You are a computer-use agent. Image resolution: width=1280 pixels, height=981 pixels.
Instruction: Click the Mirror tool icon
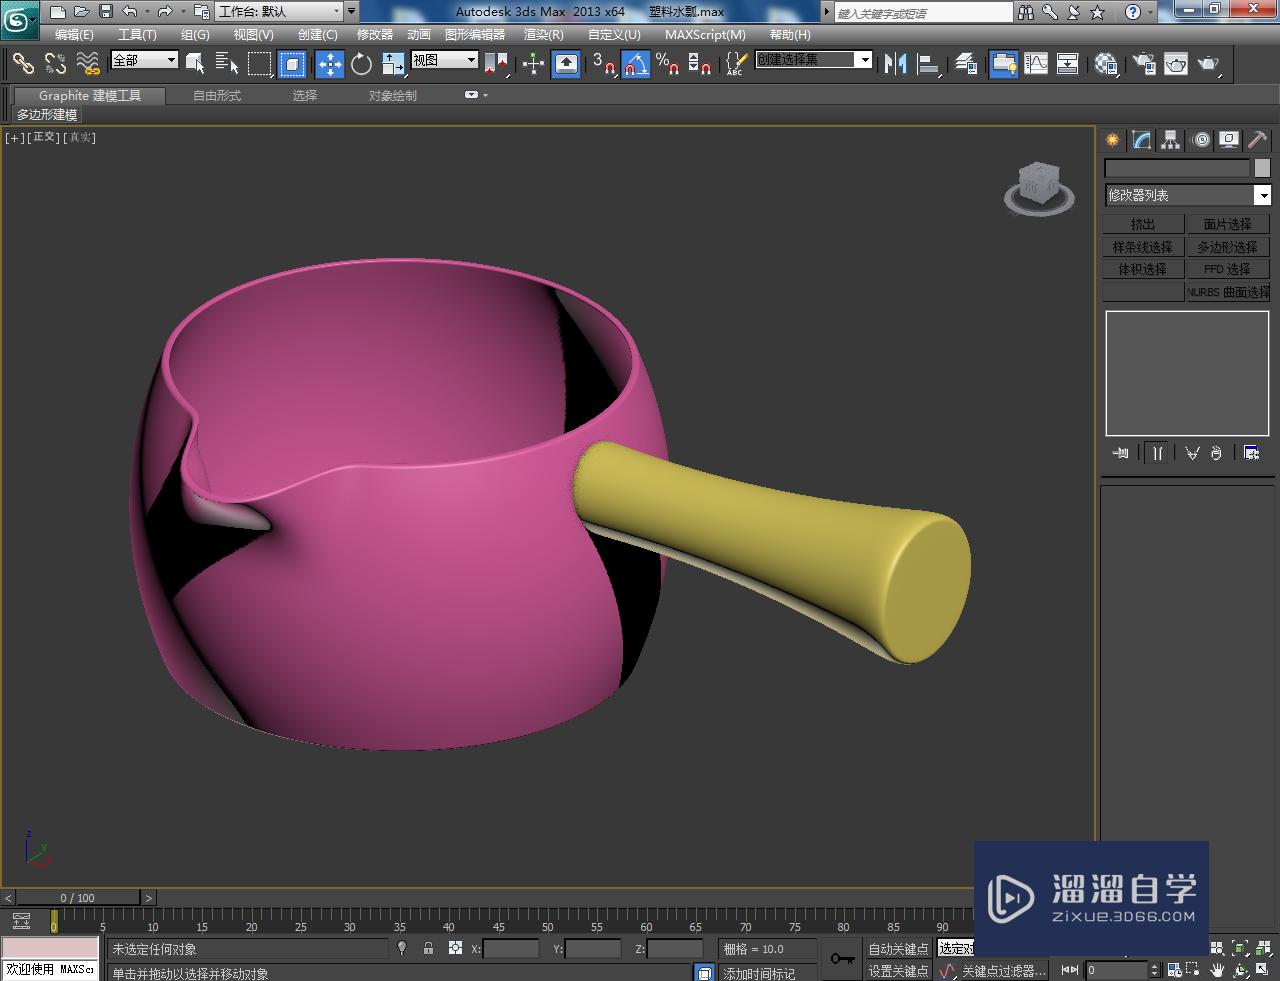coord(896,64)
